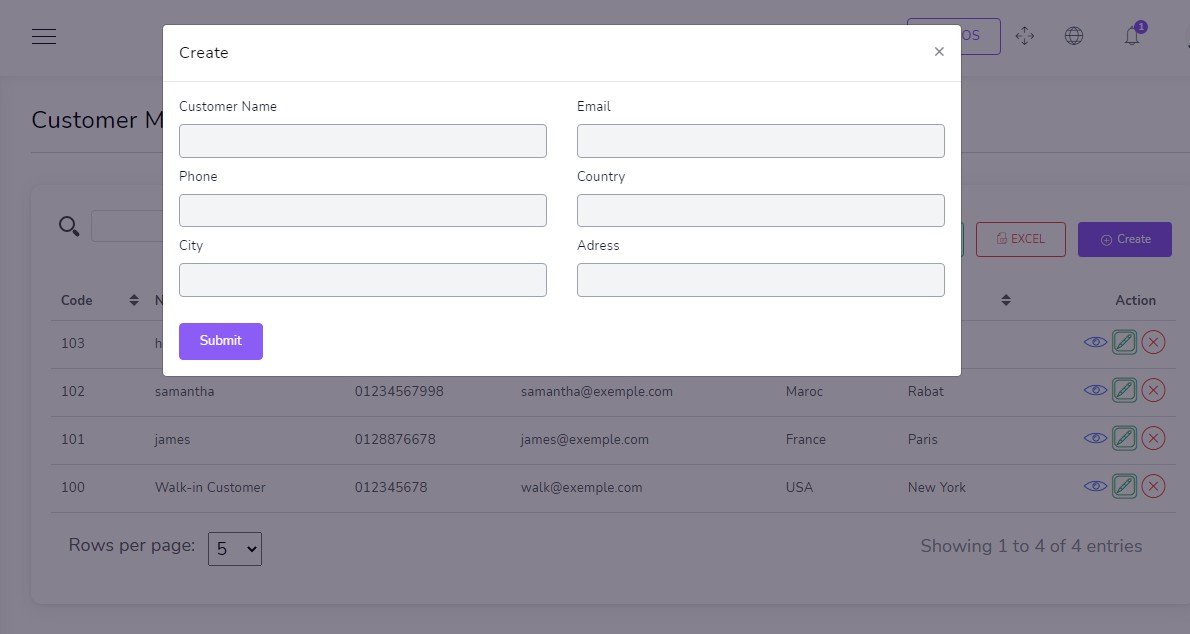Submit the Create customer form

click(x=220, y=341)
